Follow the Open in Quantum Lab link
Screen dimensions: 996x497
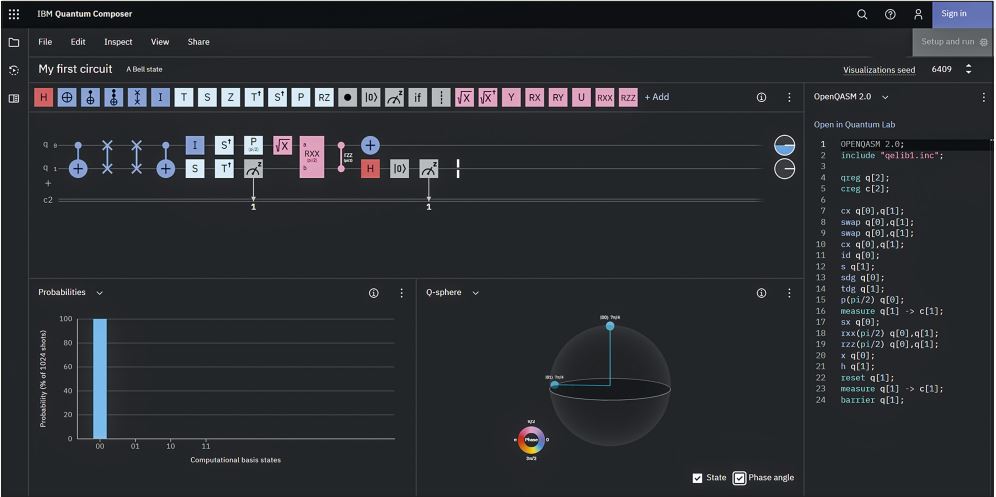854,125
